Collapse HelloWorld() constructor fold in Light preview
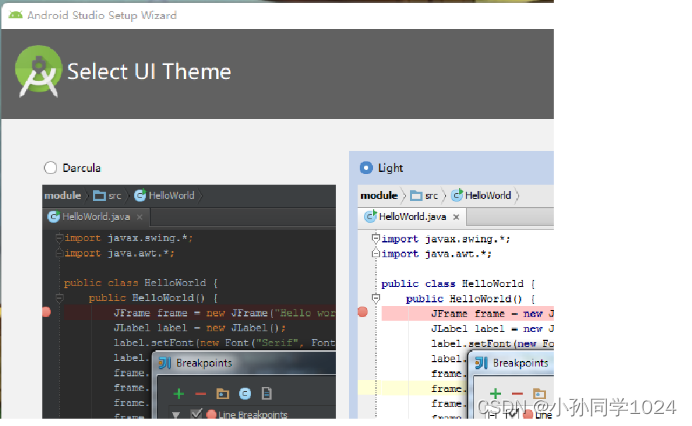Screen dimensions: 692x426 (x=376, y=298)
